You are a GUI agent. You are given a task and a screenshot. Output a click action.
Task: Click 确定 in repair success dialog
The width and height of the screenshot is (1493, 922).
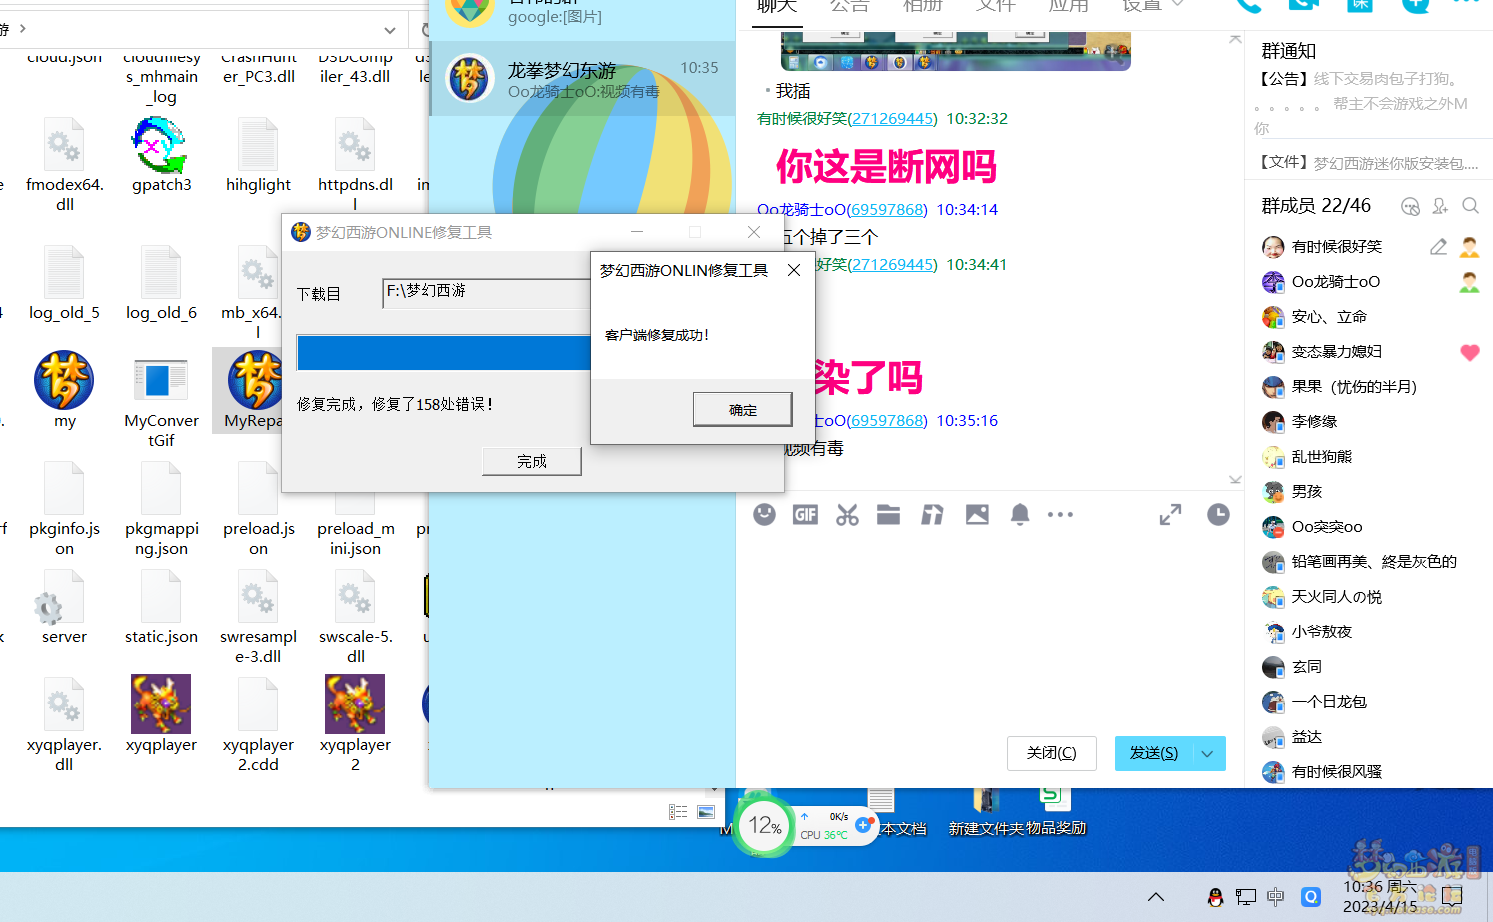[743, 410]
